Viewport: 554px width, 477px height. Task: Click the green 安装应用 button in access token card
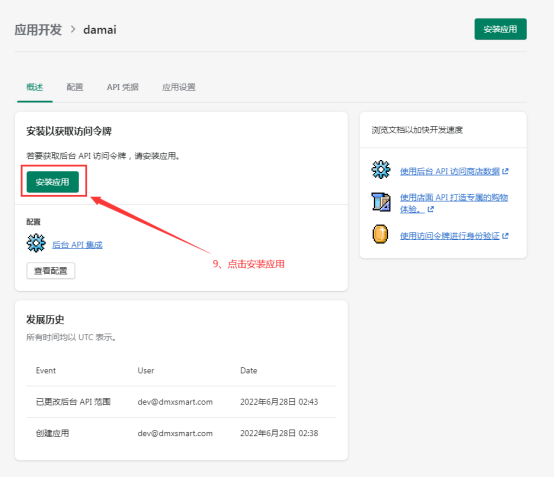[x=53, y=182]
